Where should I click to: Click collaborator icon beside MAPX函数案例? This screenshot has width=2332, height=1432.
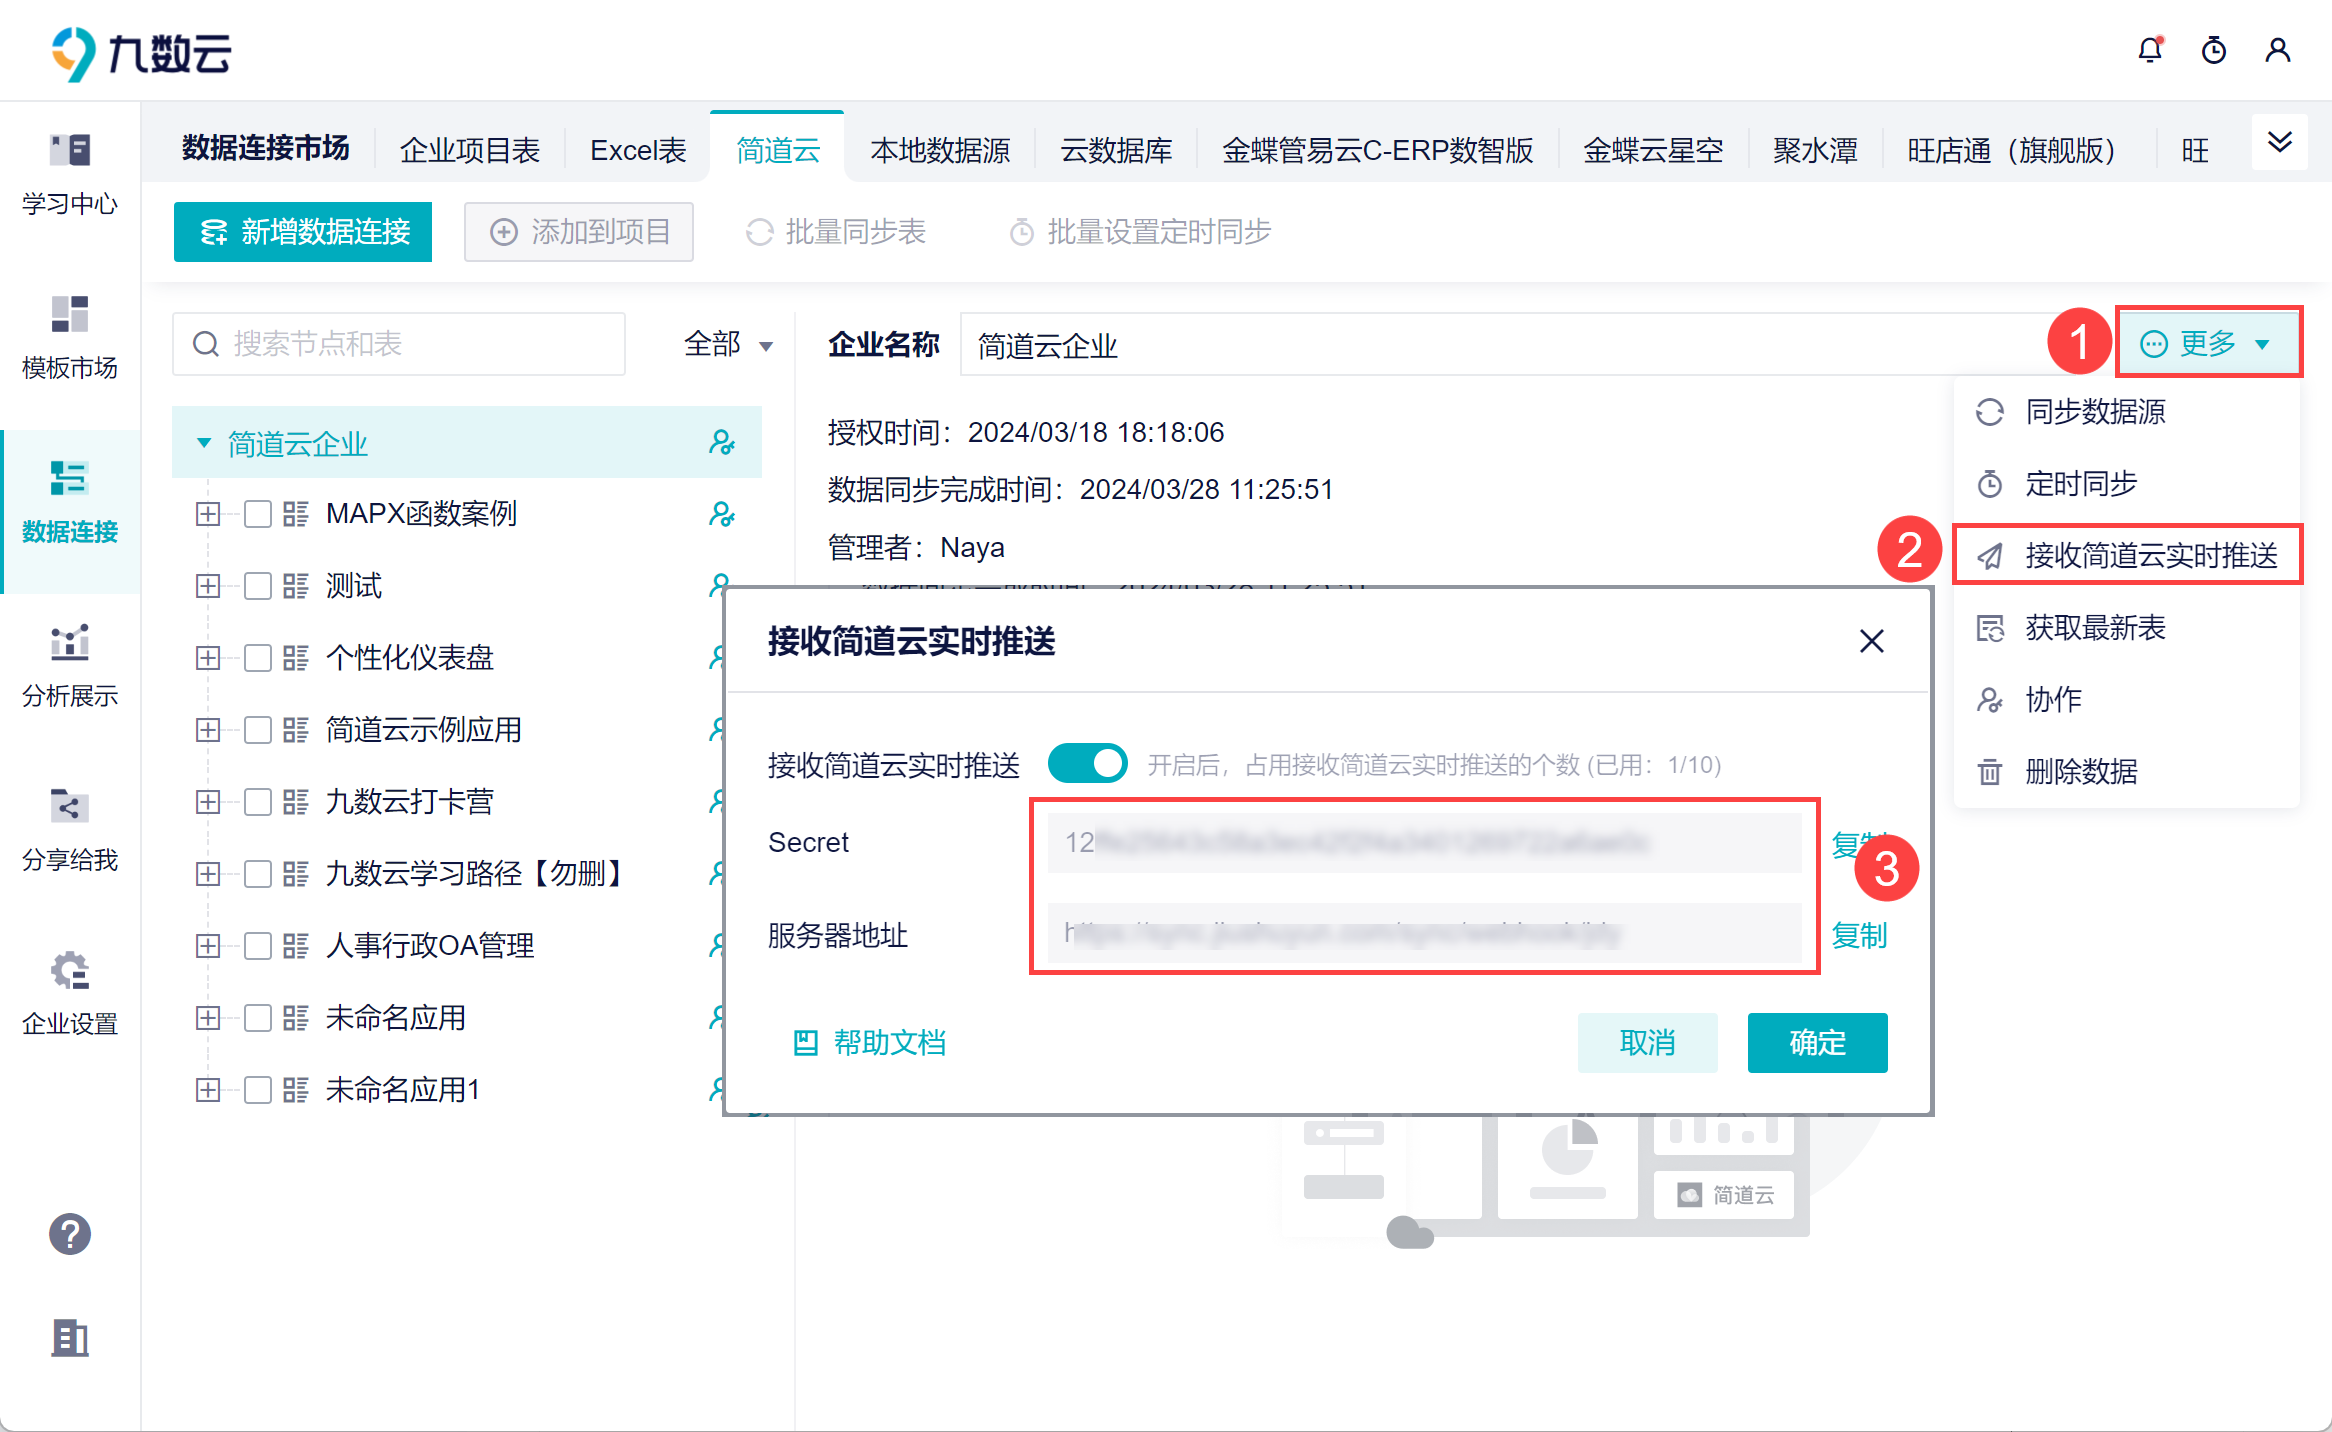pos(721,514)
